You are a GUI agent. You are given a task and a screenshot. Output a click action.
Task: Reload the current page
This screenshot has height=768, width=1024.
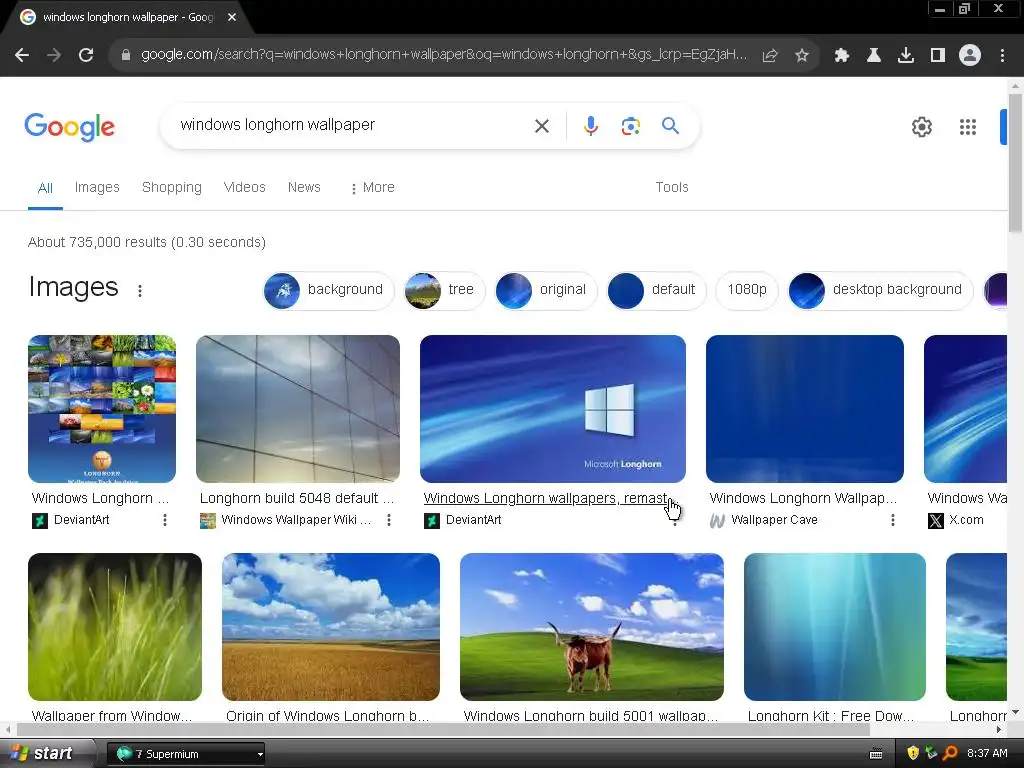click(86, 56)
